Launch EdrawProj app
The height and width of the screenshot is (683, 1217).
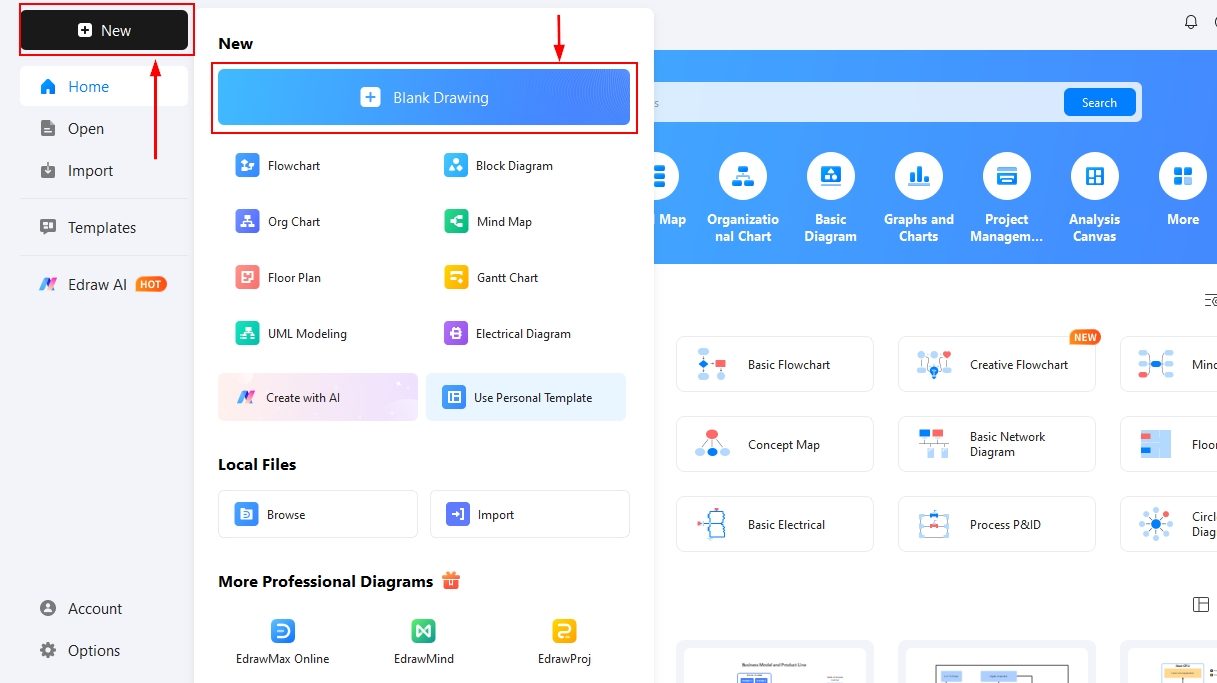tap(564, 641)
